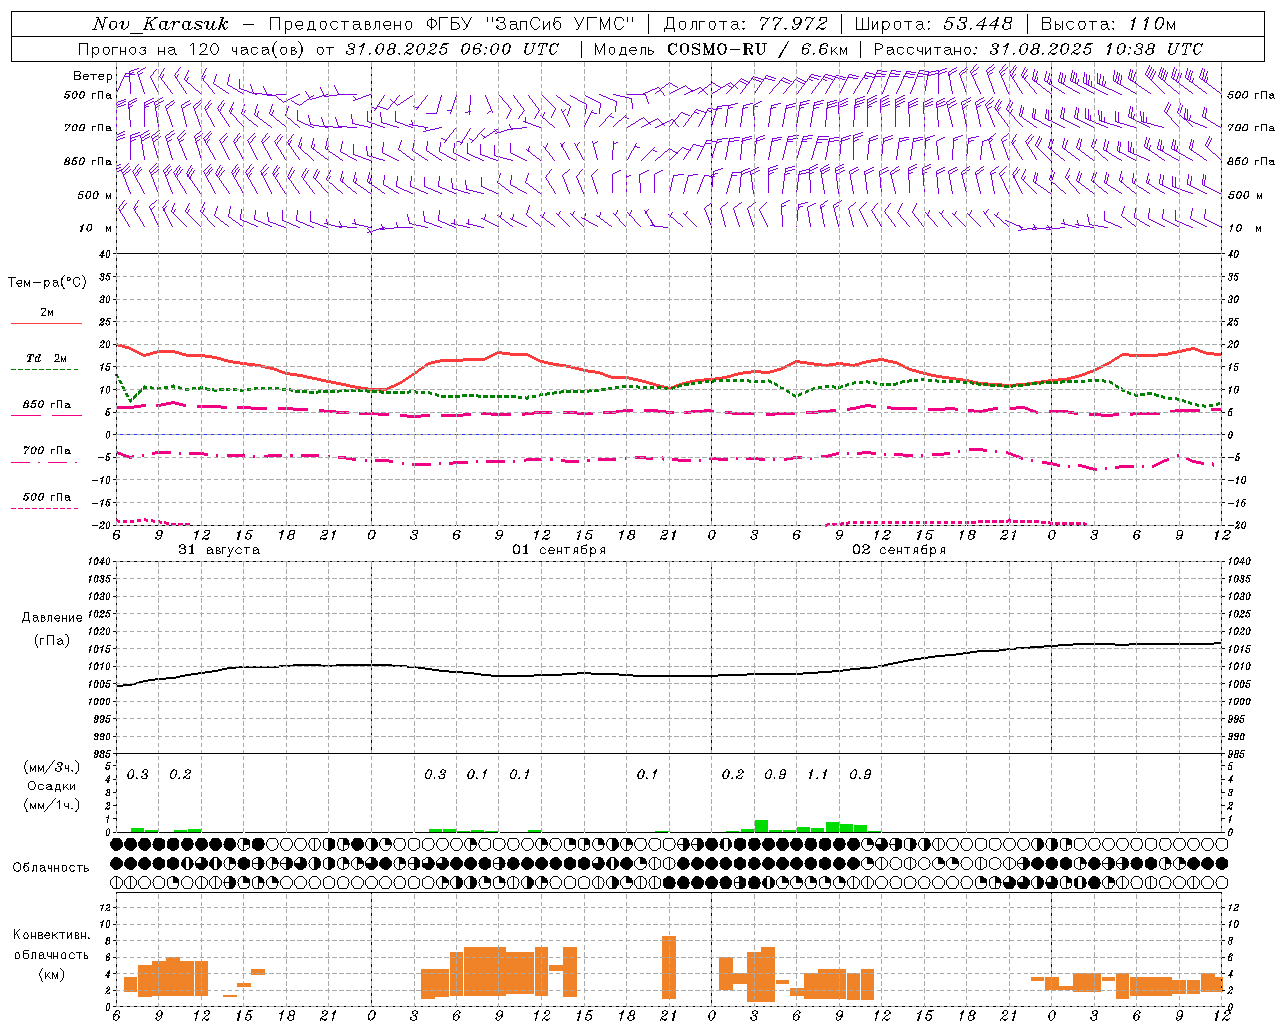The width and height of the screenshot is (1280, 1024).
Task: Click the red line sample under "2м" legend
Action: pos(46,323)
